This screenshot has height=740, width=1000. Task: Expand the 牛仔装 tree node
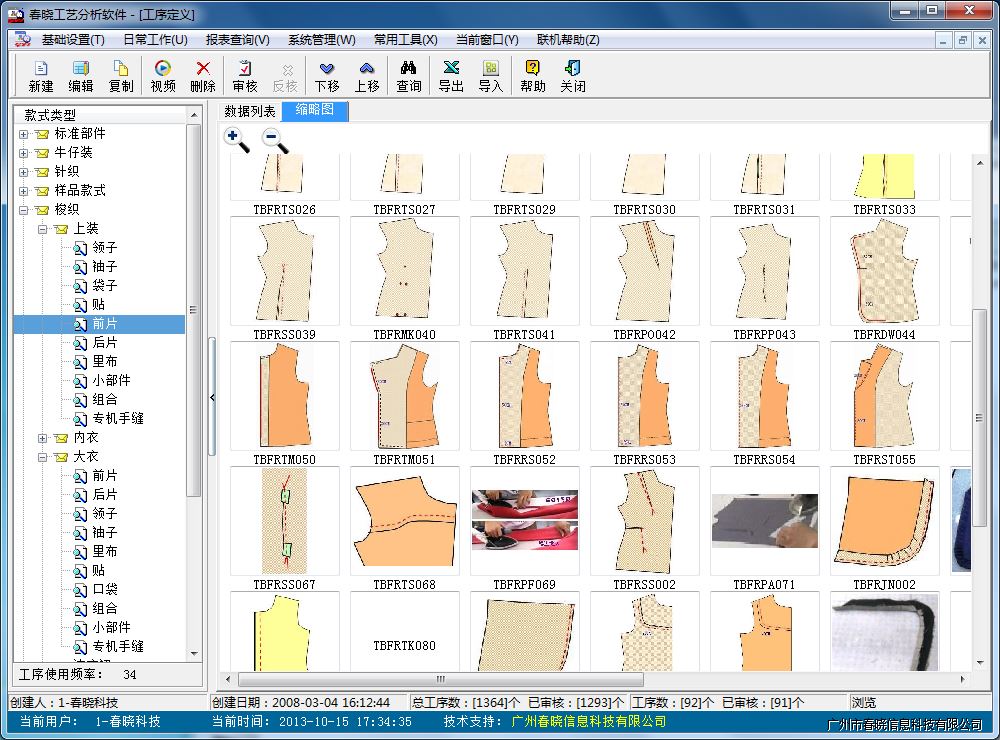click(24, 153)
